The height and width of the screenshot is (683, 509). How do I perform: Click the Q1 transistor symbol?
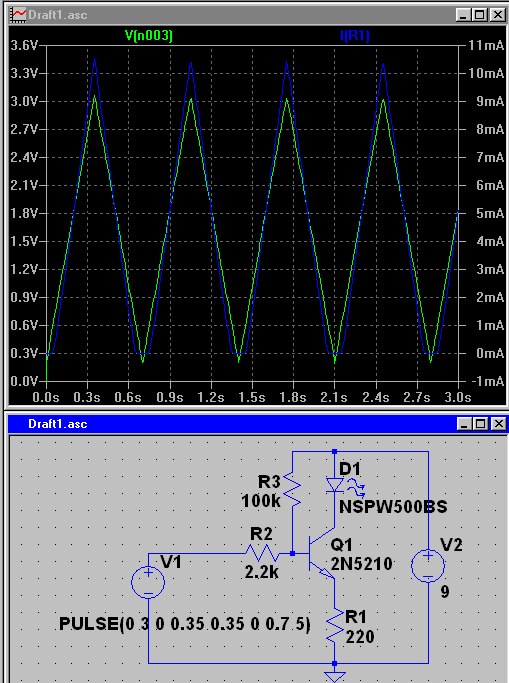tap(321, 554)
